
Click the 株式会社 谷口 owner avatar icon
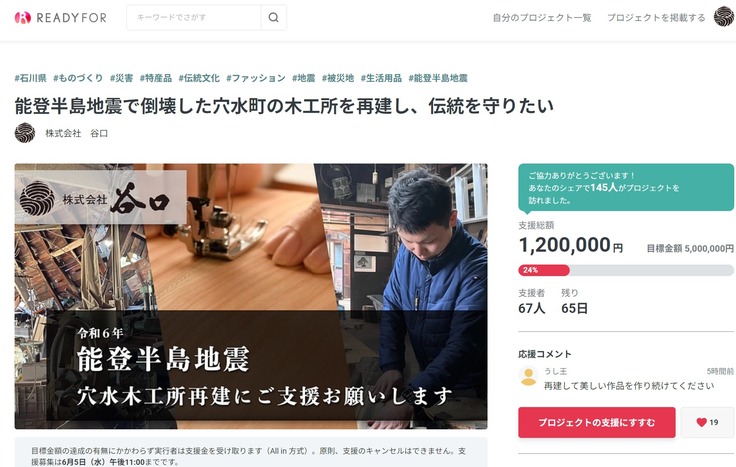[25, 133]
